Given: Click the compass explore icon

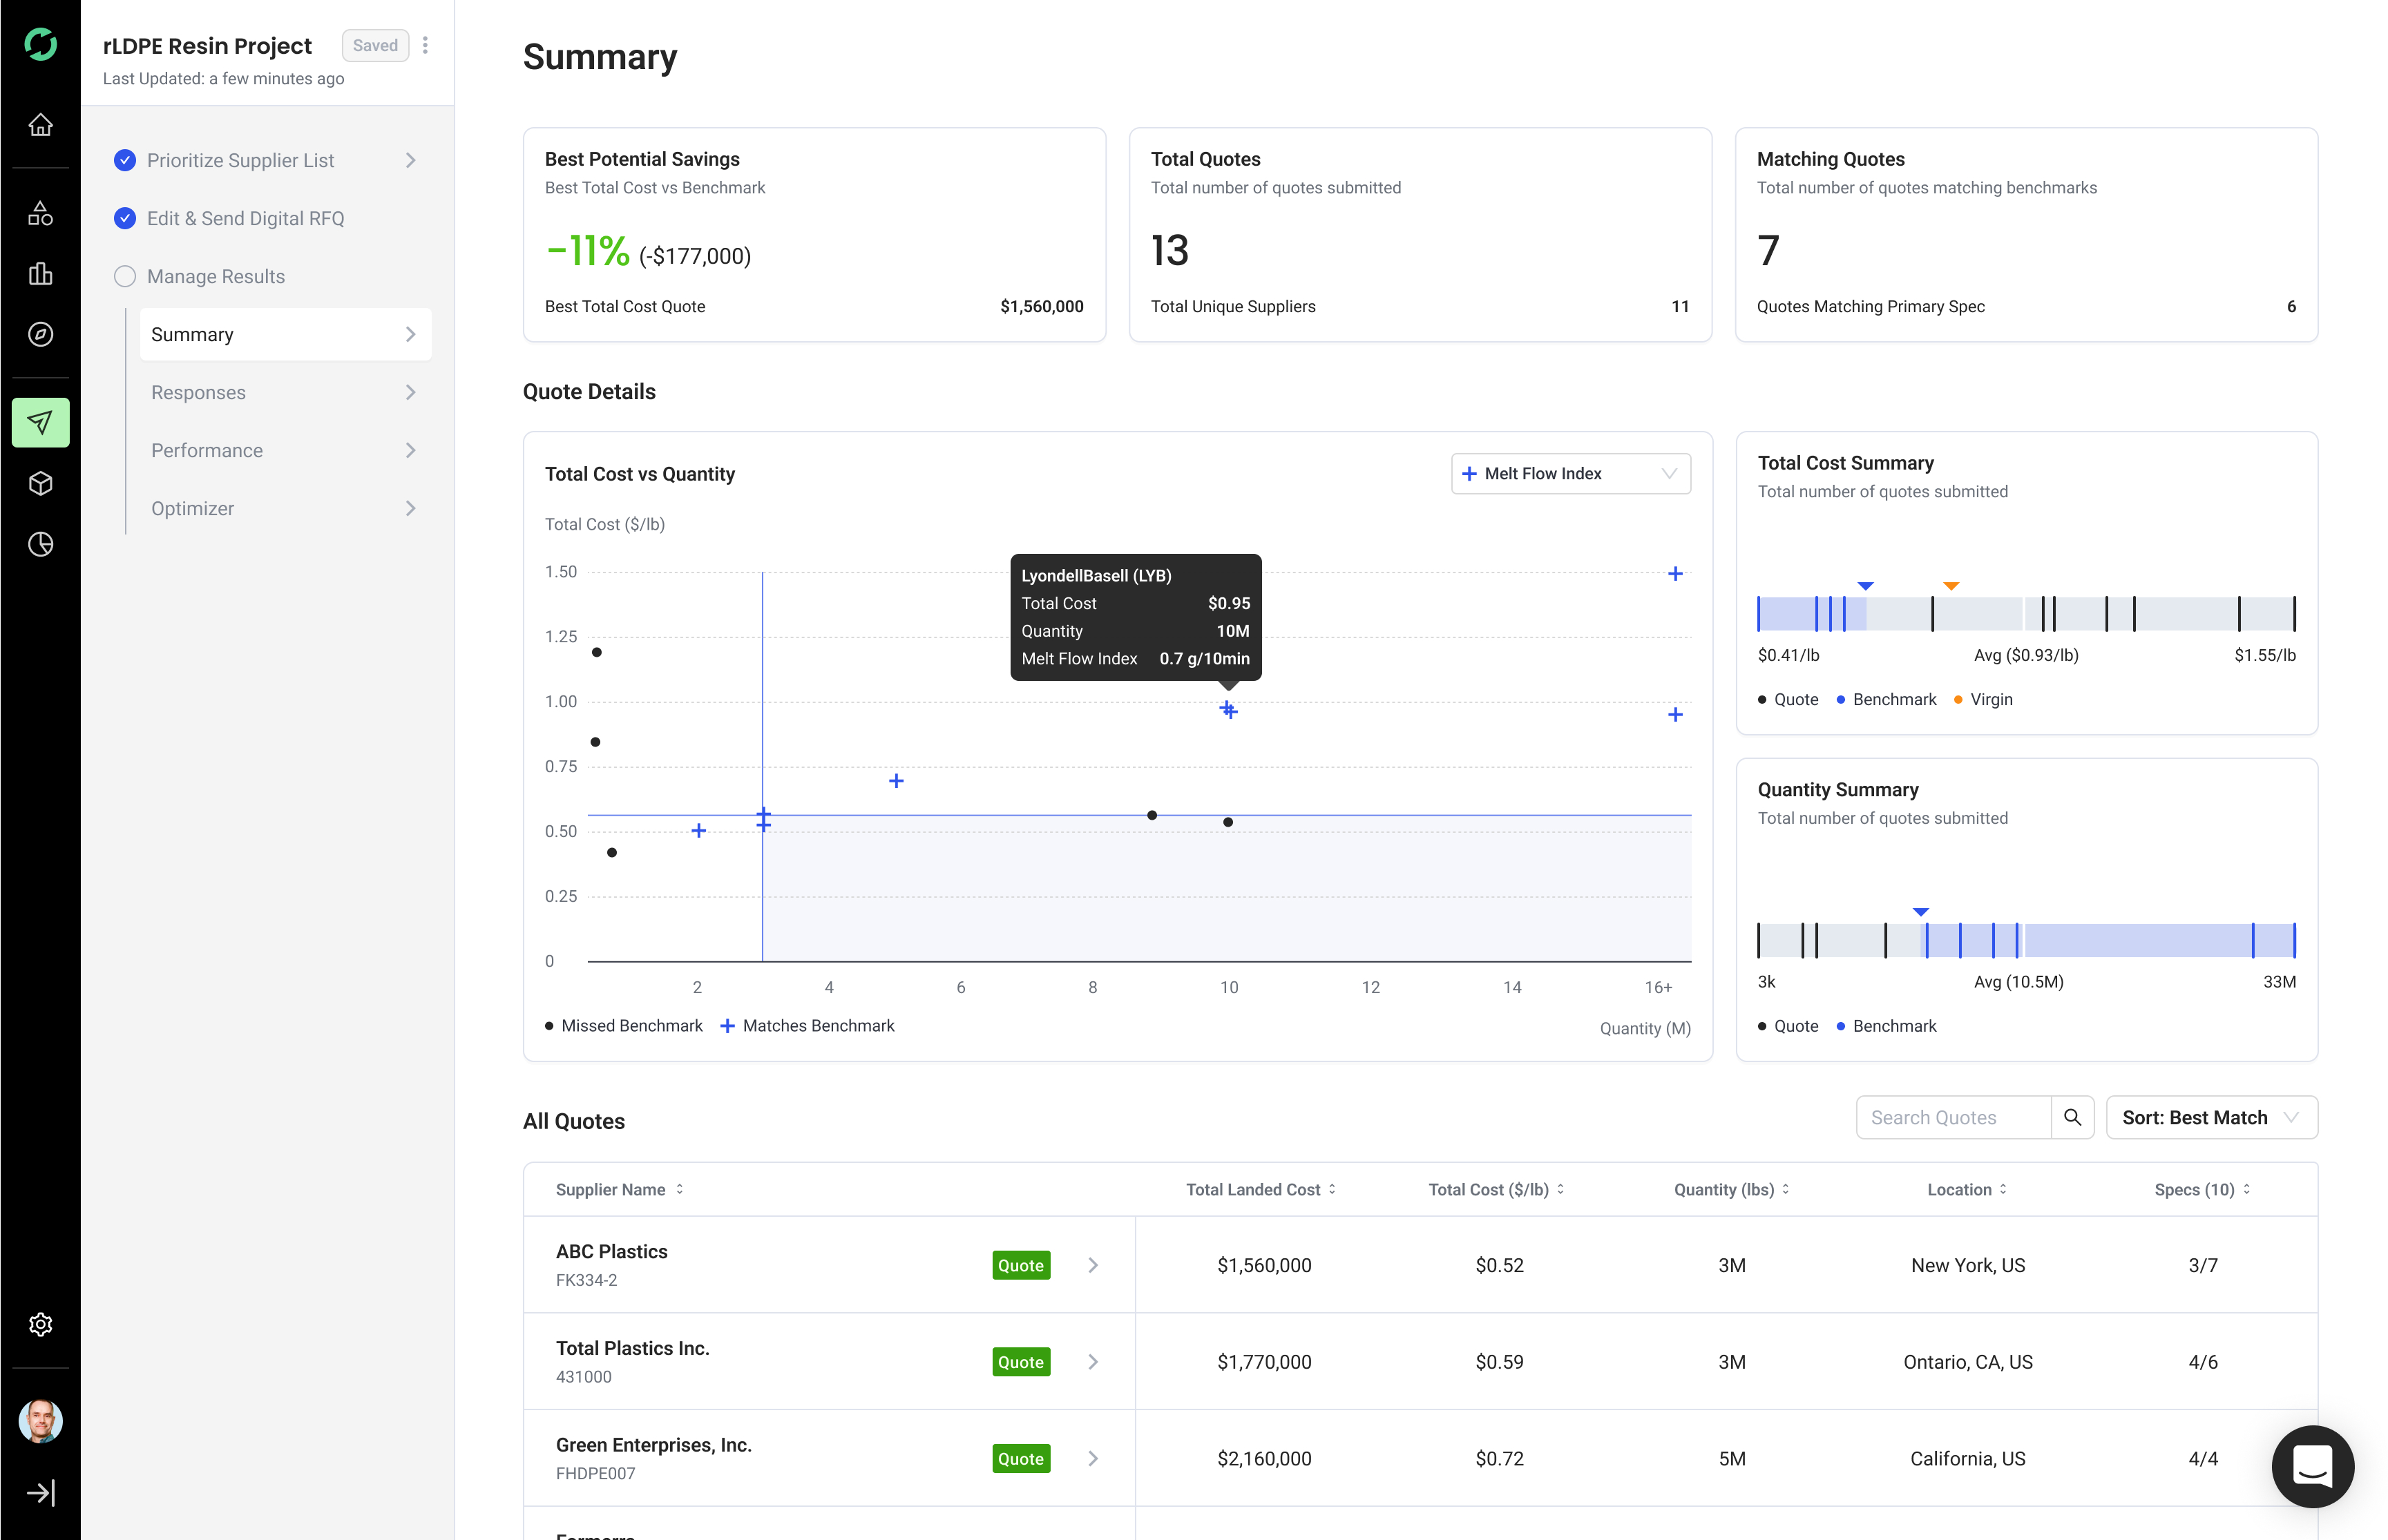Looking at the screenshot, I should tap(40, 334).
